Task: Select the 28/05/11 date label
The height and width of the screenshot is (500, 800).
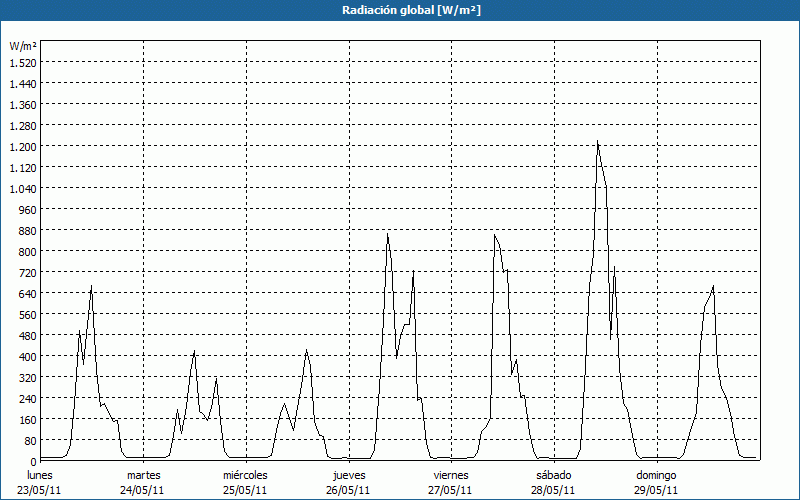Action: click(553, 490)
